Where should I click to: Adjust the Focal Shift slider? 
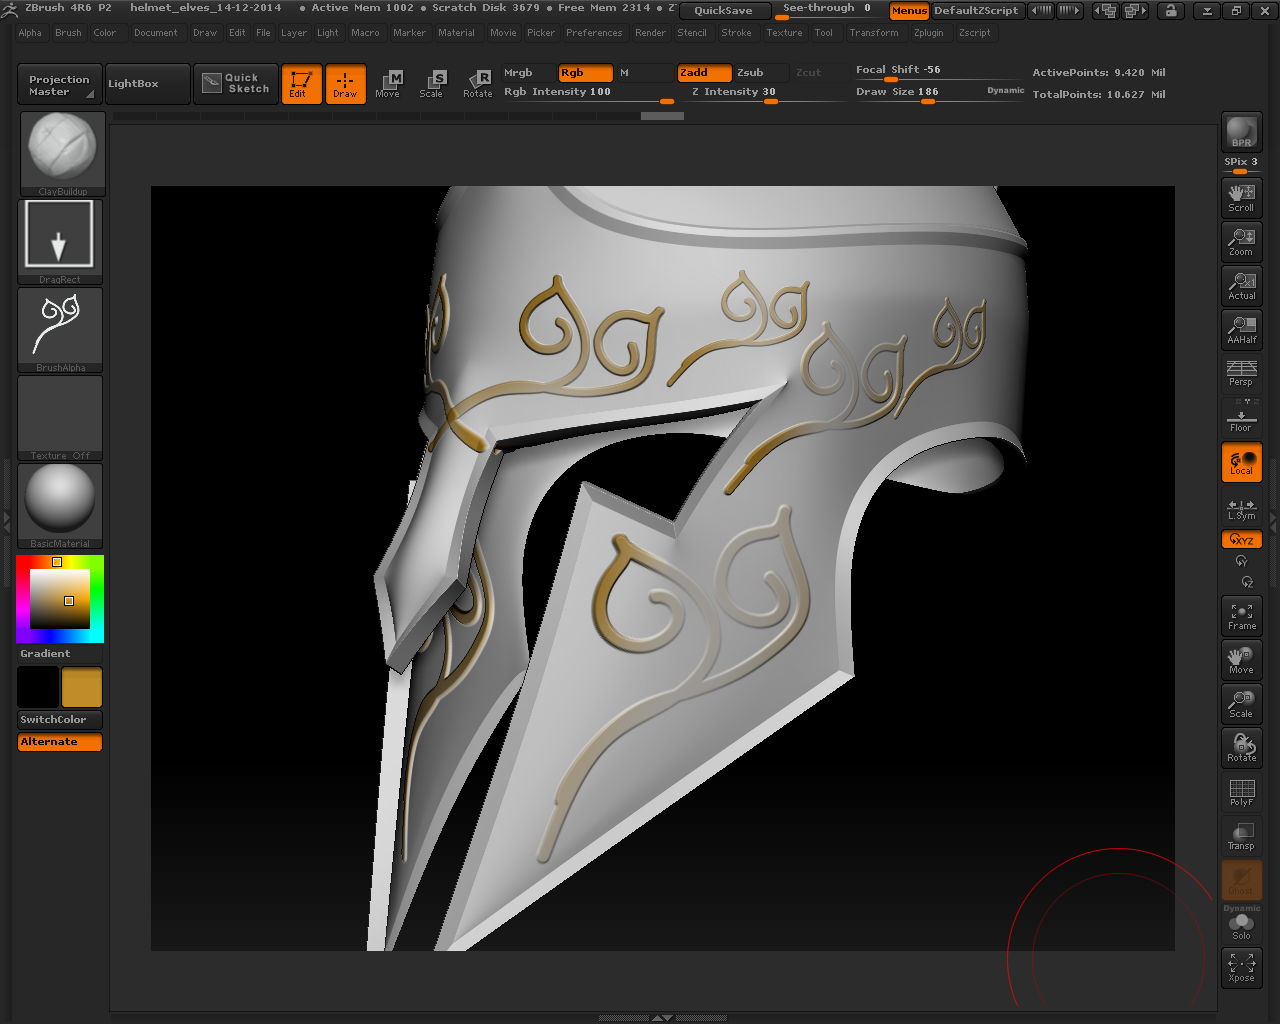click(x=938, y=71)
